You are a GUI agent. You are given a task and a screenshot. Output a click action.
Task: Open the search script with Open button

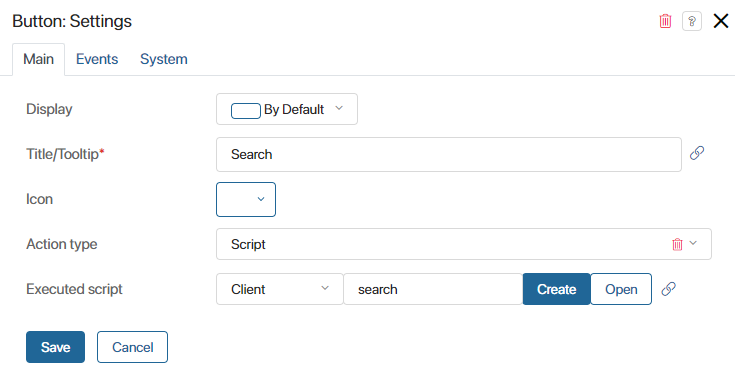[x=621, y=289]
